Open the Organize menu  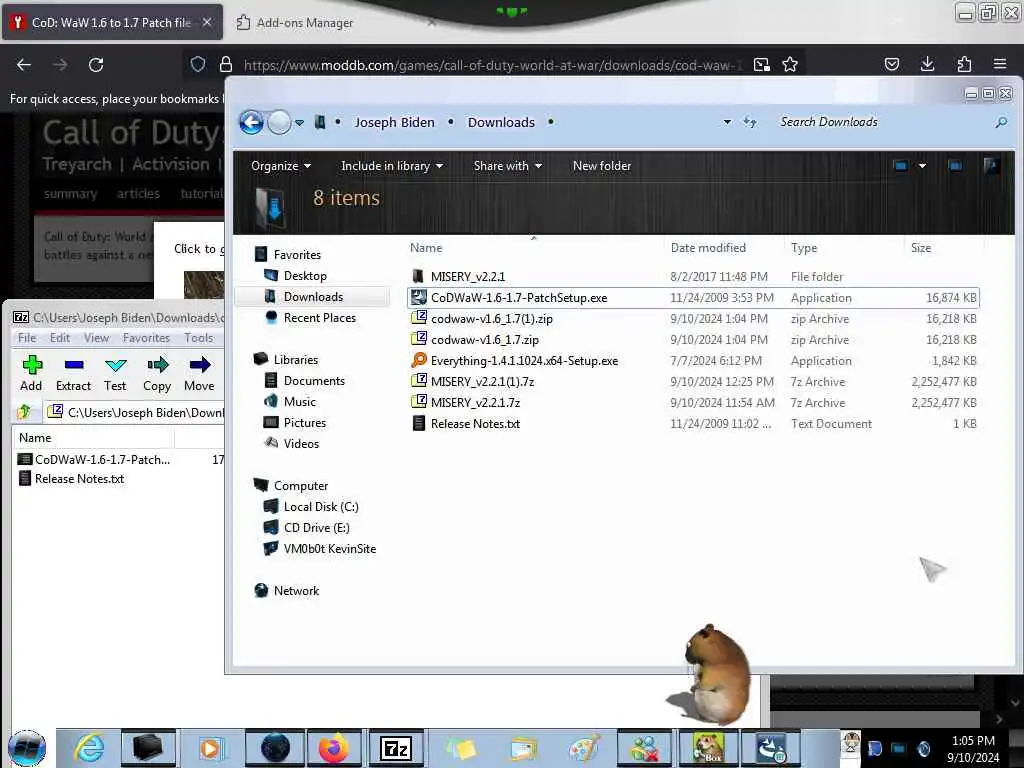point(281,166)
